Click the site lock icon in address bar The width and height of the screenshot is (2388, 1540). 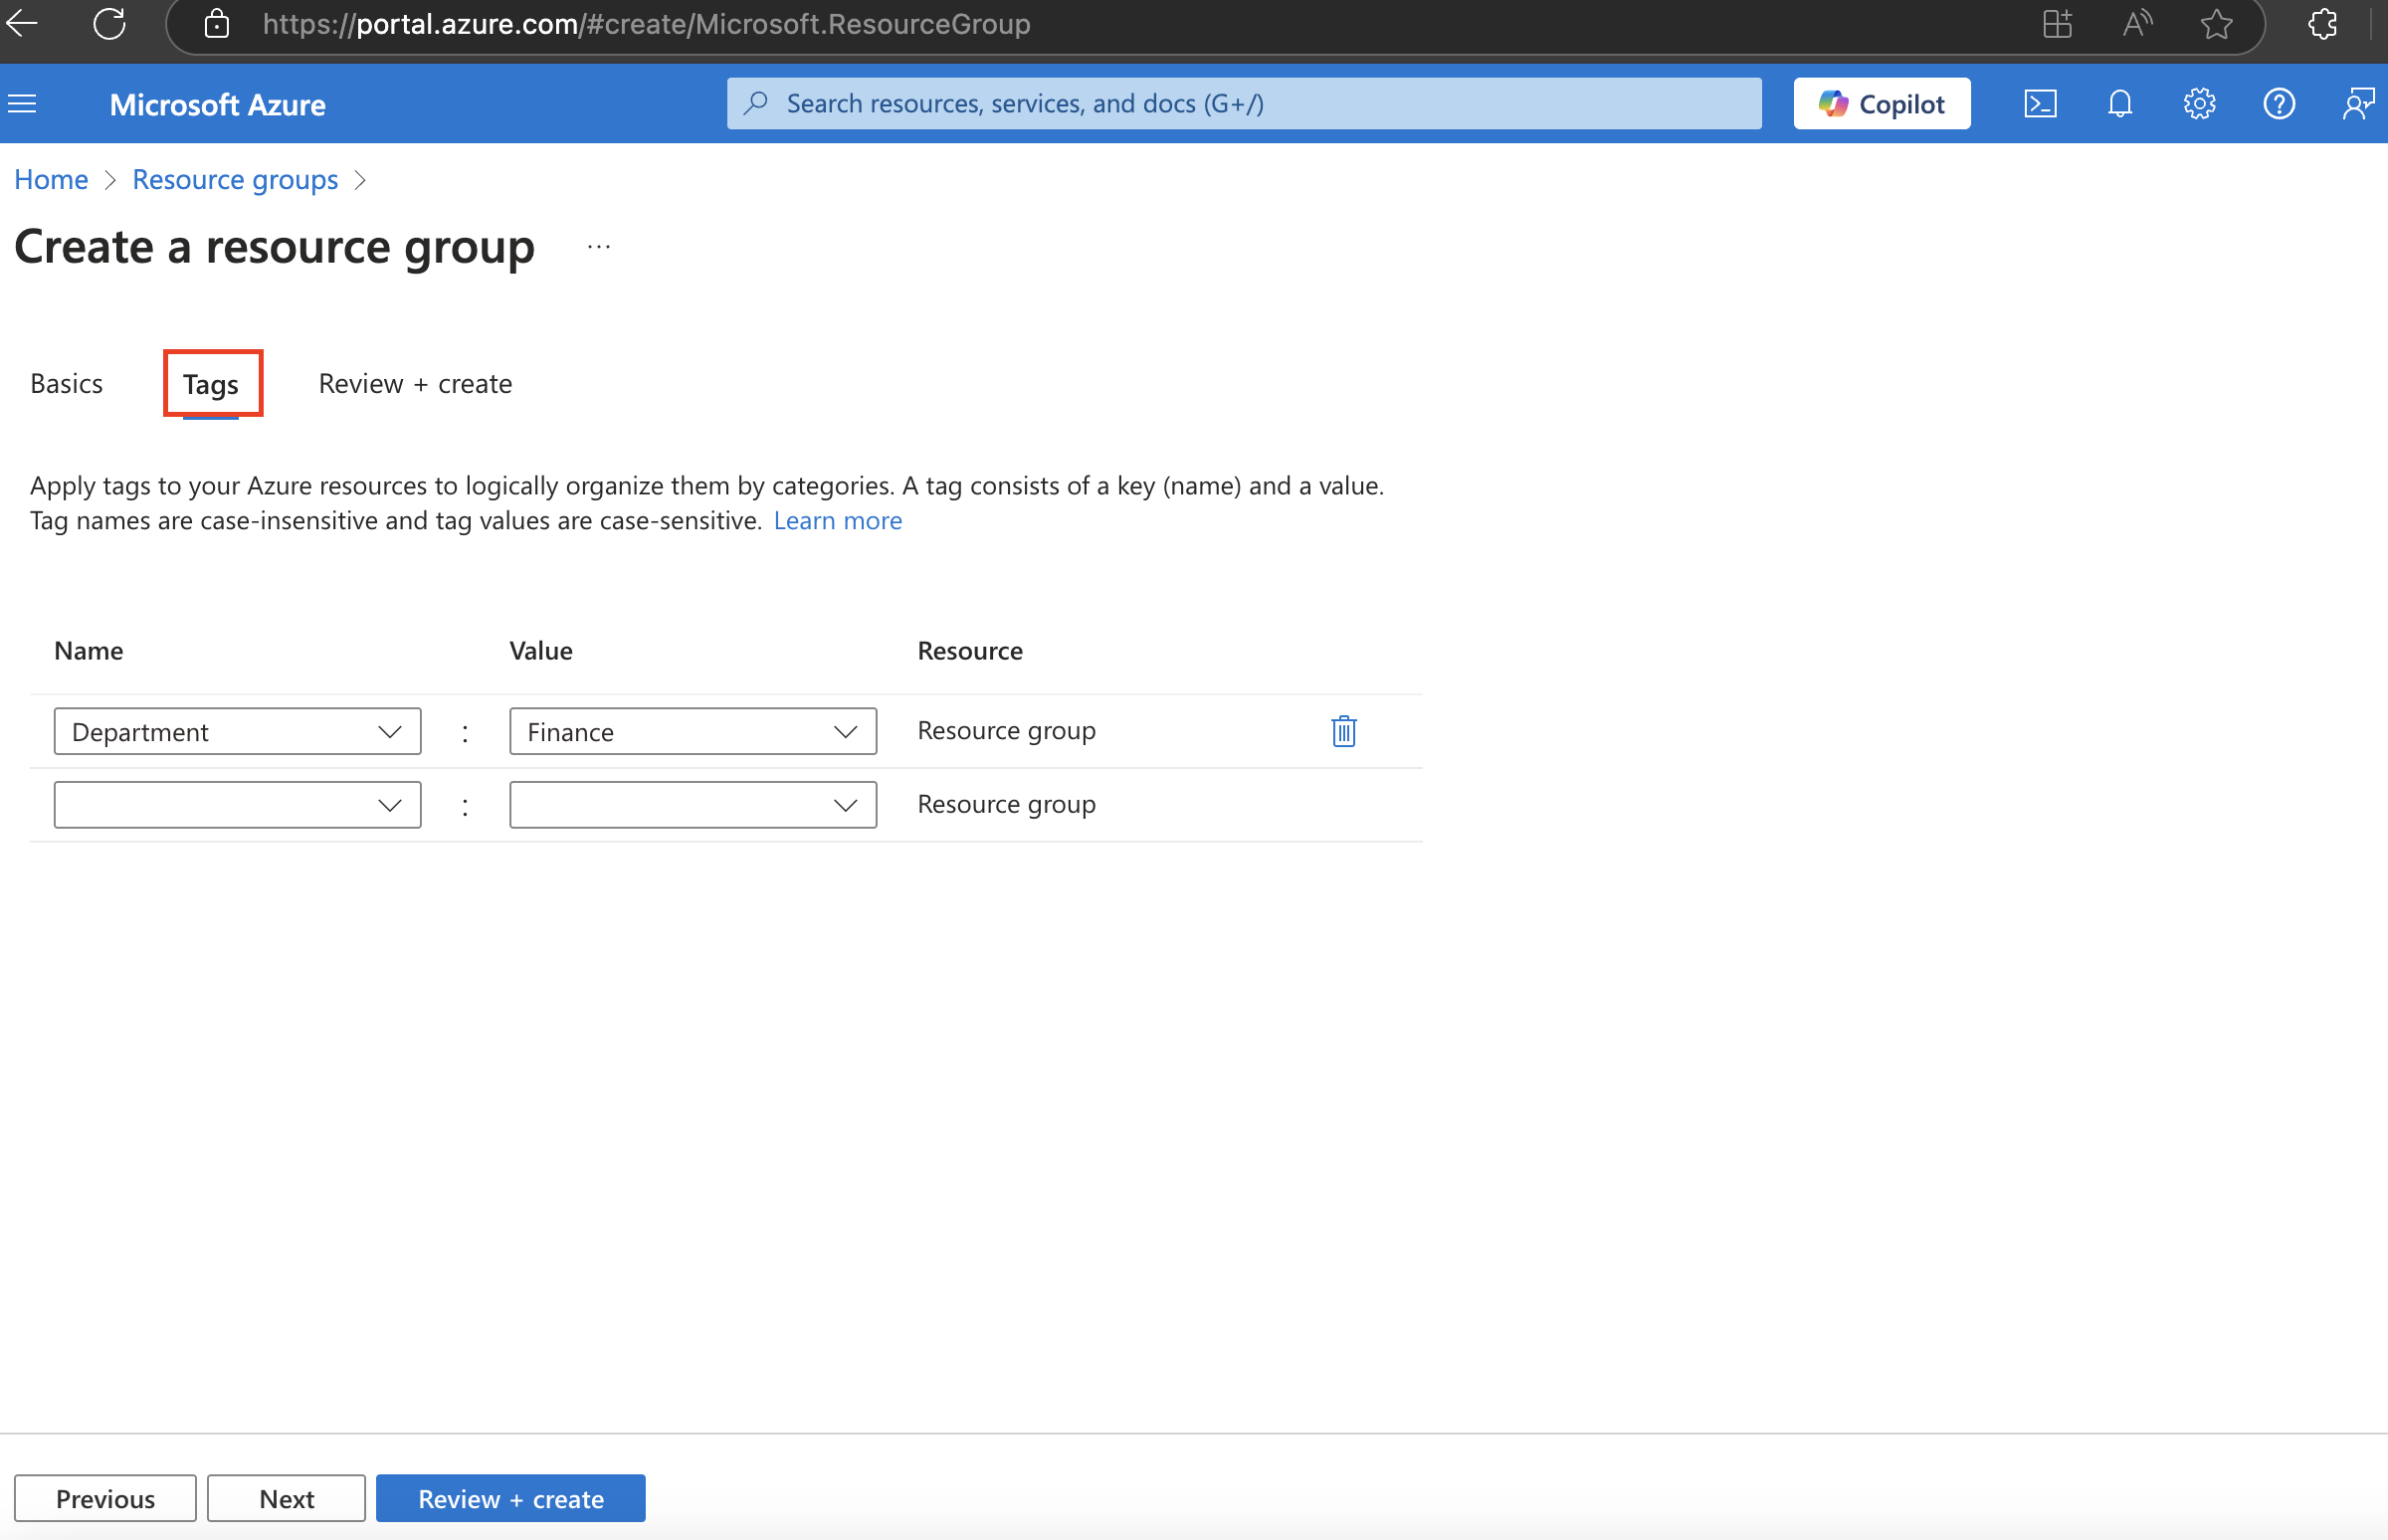[217, 24]
